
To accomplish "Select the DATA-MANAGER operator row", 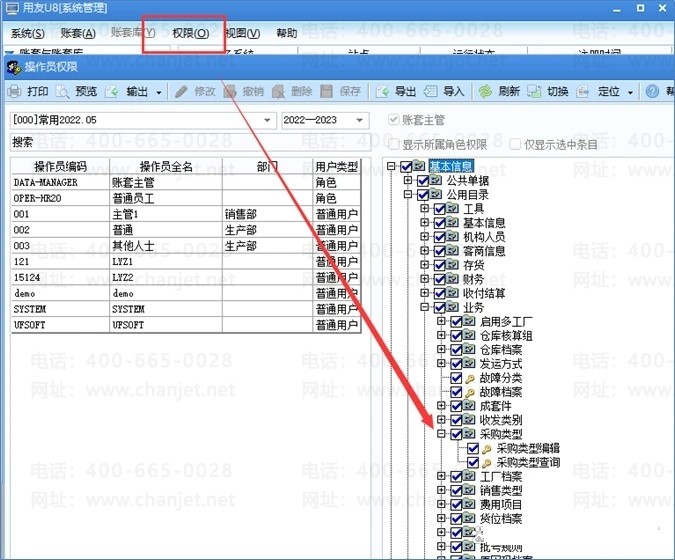I will 186,183.
